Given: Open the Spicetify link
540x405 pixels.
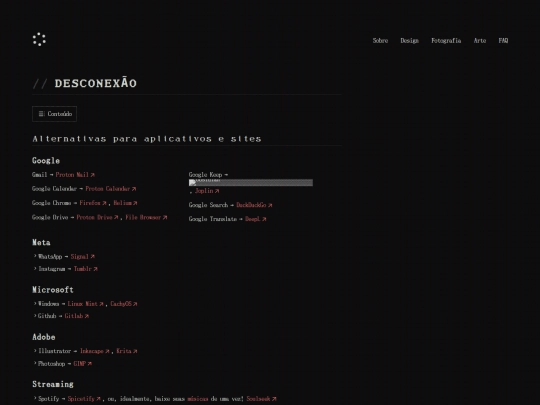Looking at the screenshot, I should (x=84, y=399).
